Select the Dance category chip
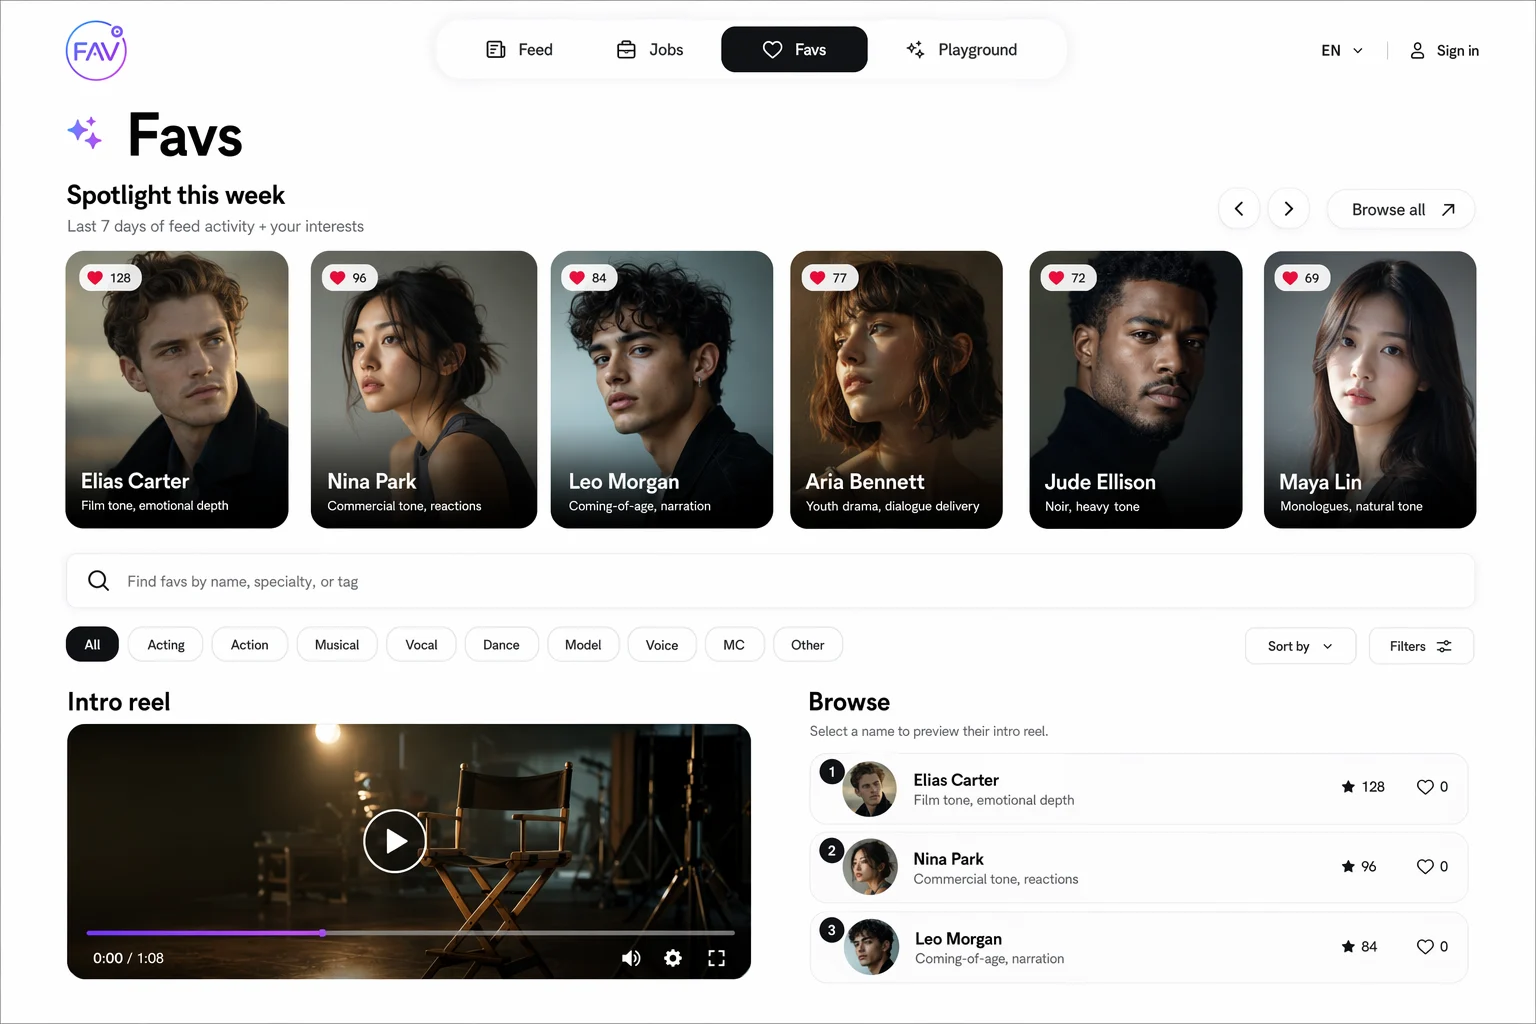1536x1024 pixels. [x=501, y=645]
